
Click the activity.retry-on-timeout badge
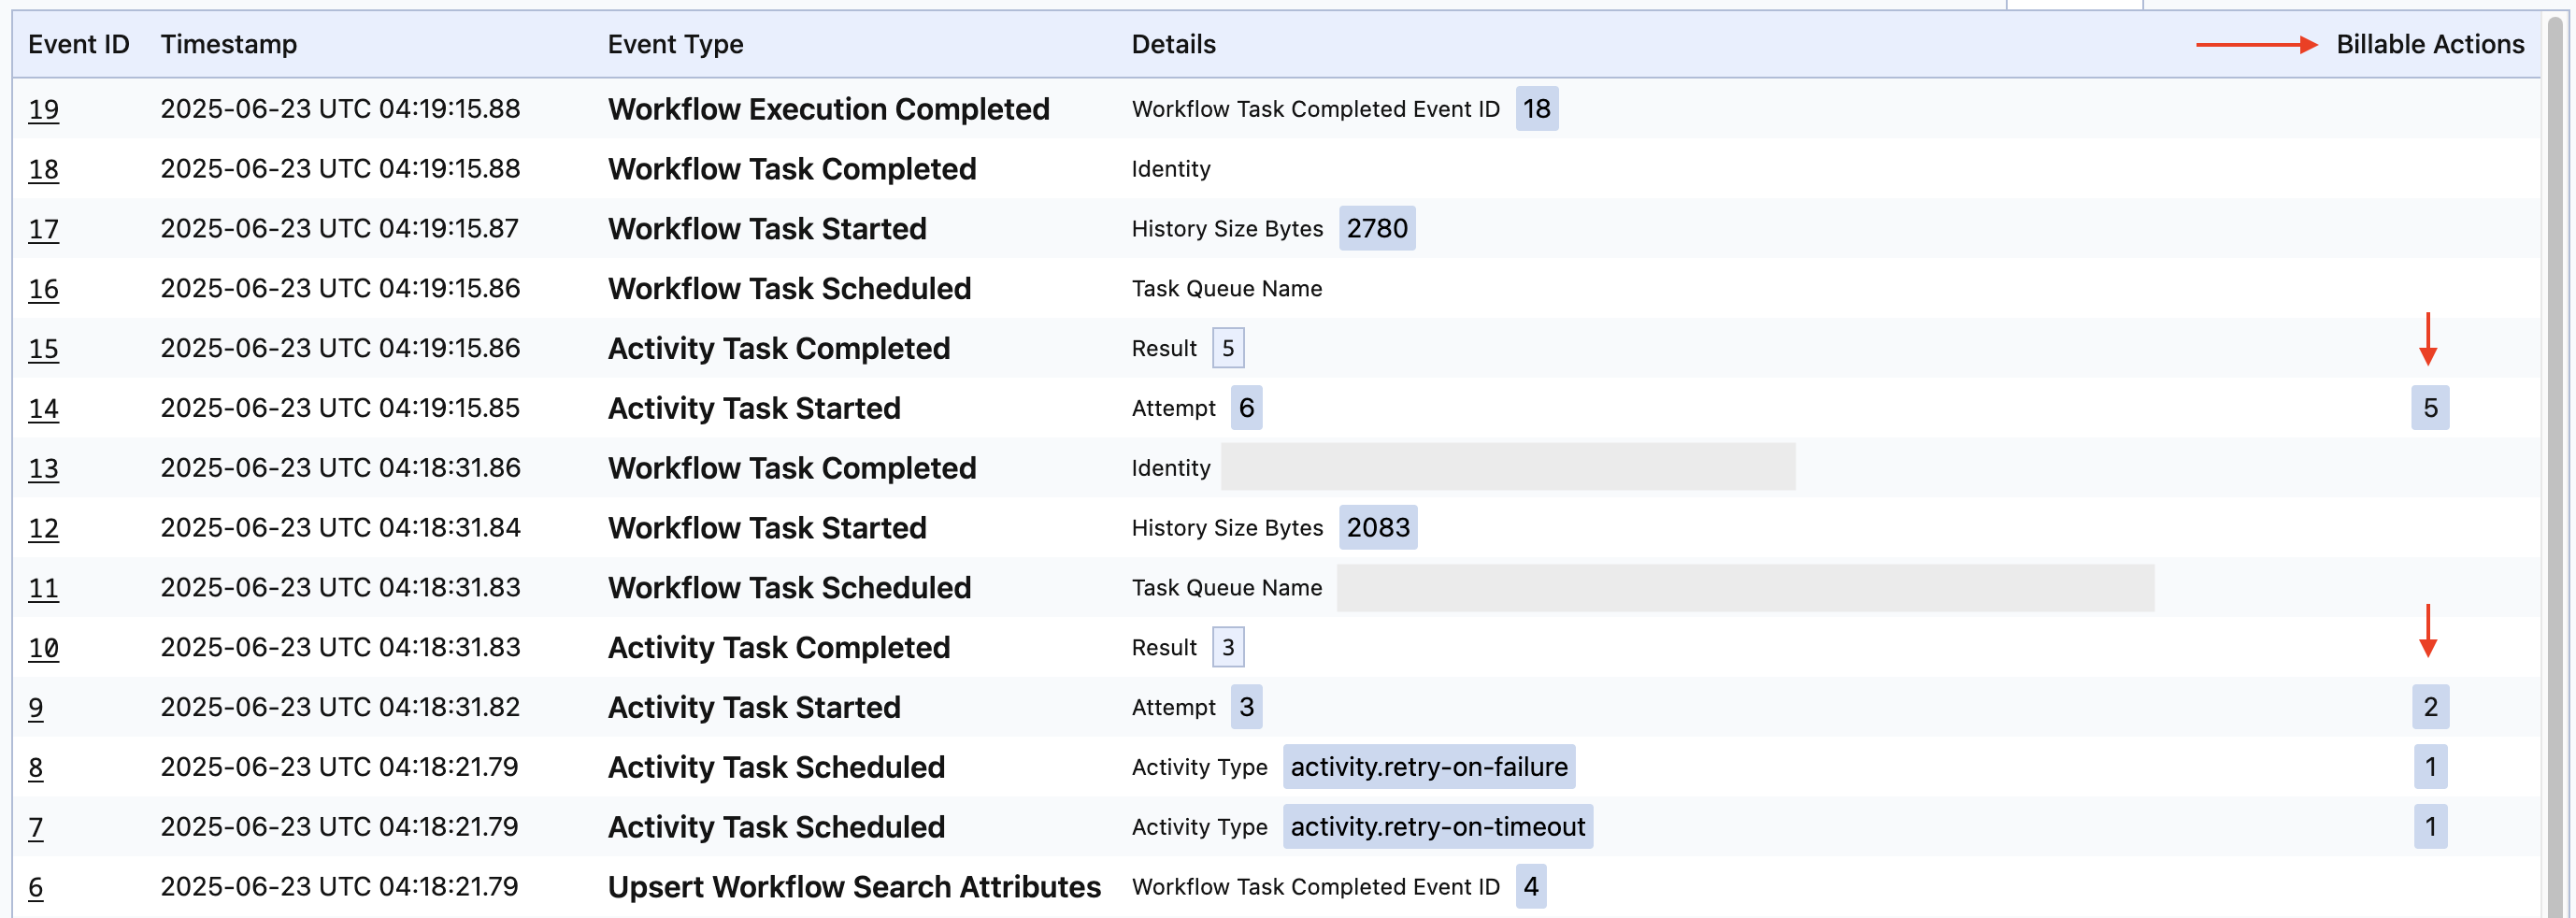1437,826
